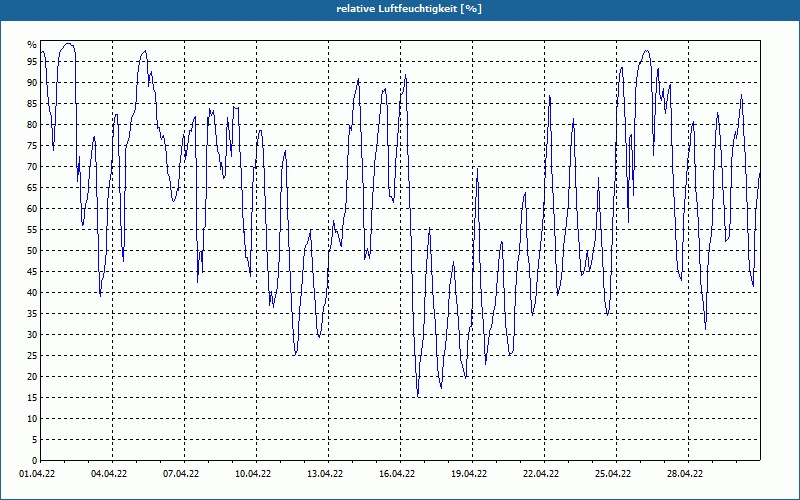800x500 pixels.
Task: Select the 5 value on the y-axis
Action: coord(35,440)
